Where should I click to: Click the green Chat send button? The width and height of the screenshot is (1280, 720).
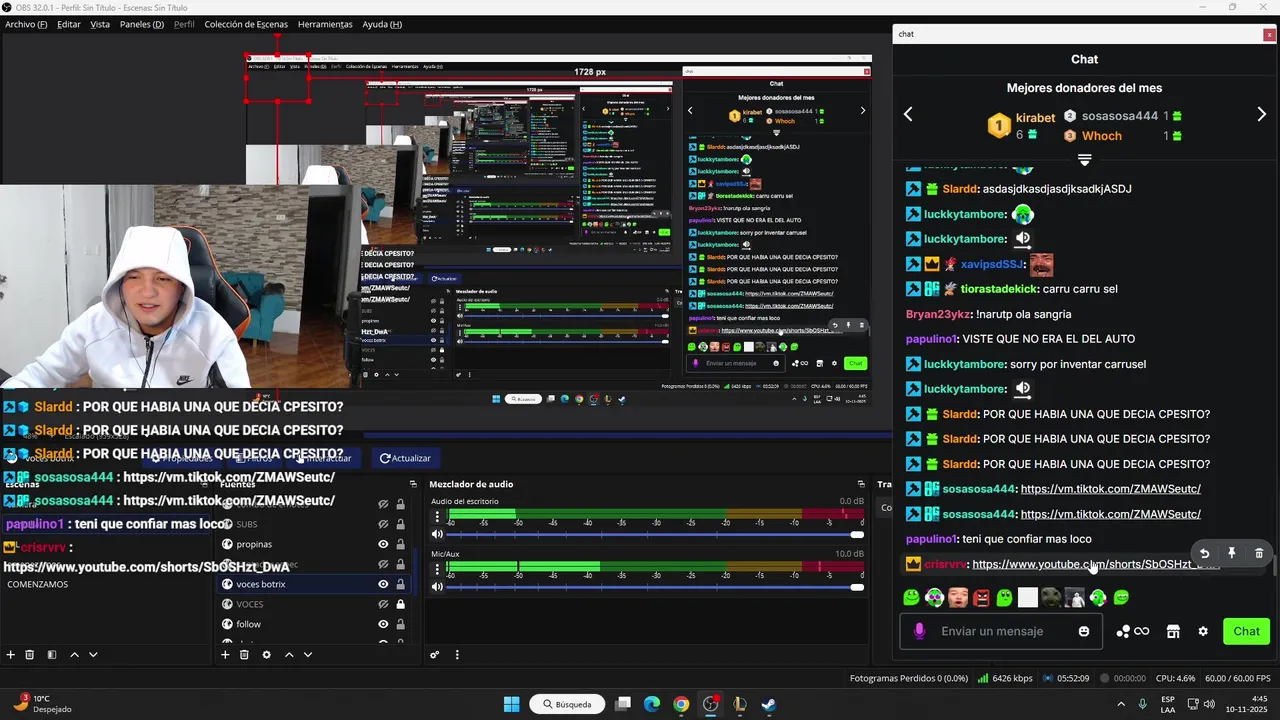pyautogui.click(x=1246, y=631)
